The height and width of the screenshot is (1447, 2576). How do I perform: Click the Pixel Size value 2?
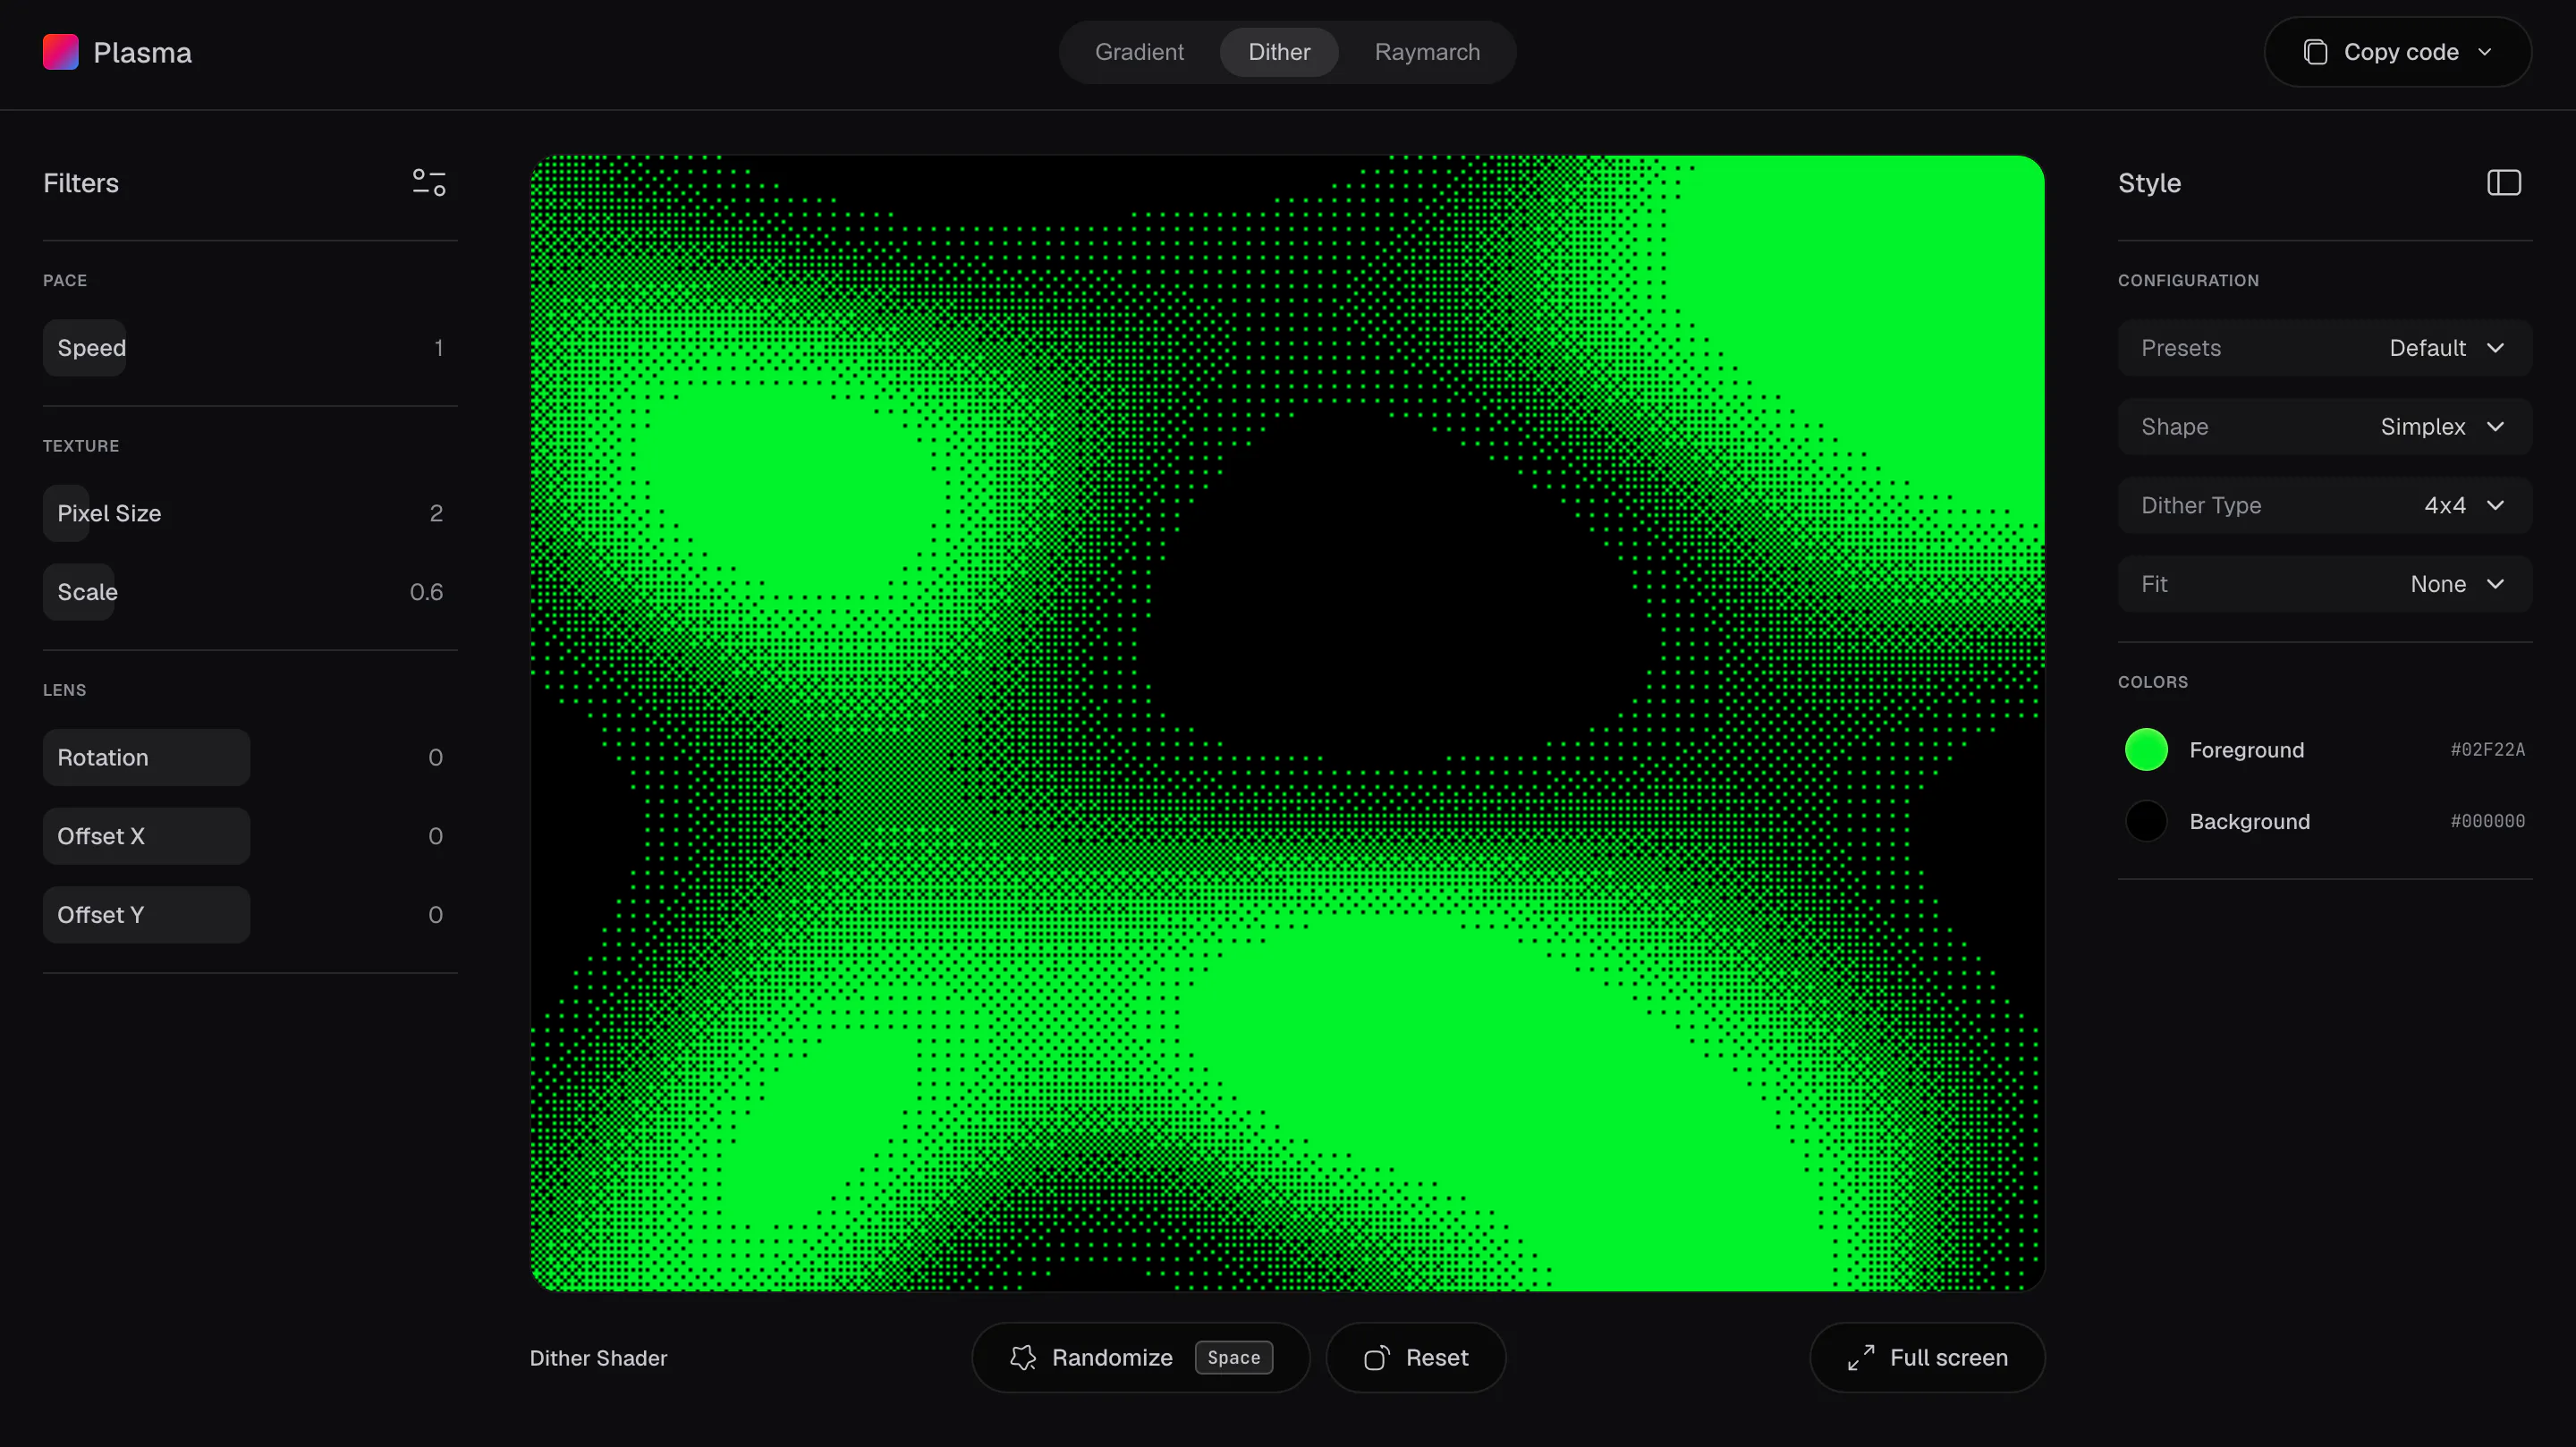436,513
